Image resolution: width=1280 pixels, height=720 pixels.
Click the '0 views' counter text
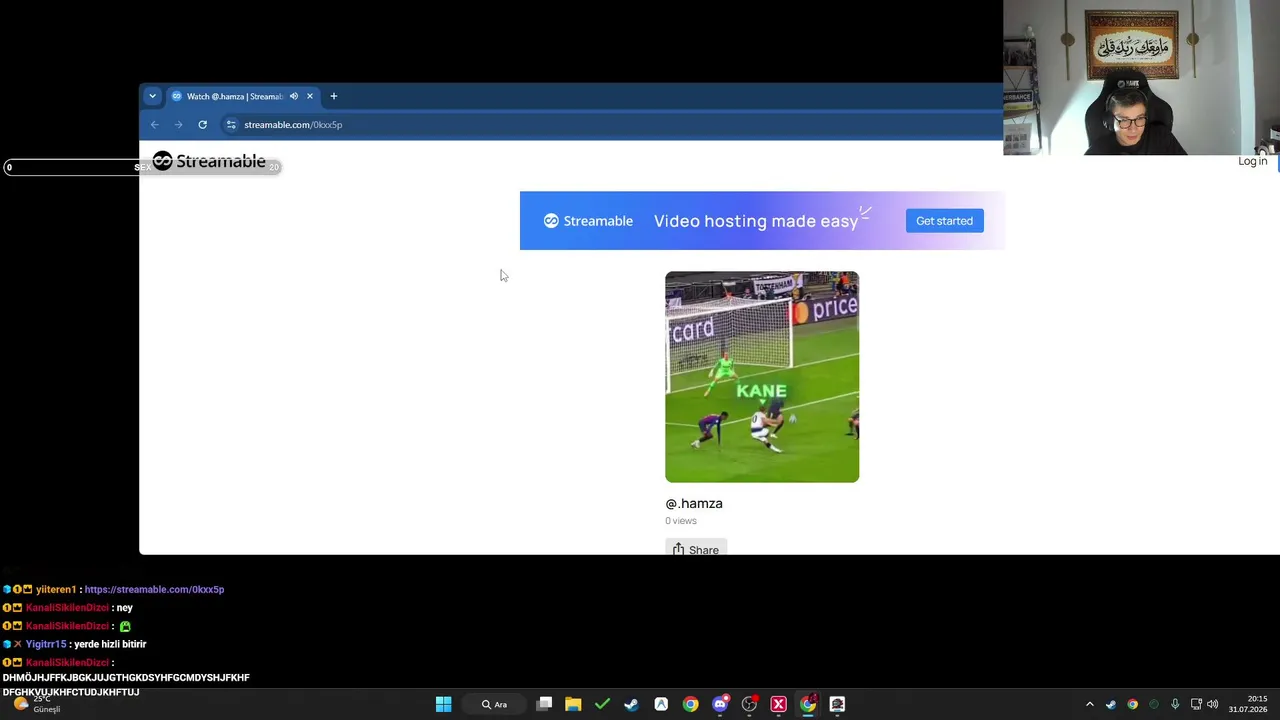[x=681, y=521]
